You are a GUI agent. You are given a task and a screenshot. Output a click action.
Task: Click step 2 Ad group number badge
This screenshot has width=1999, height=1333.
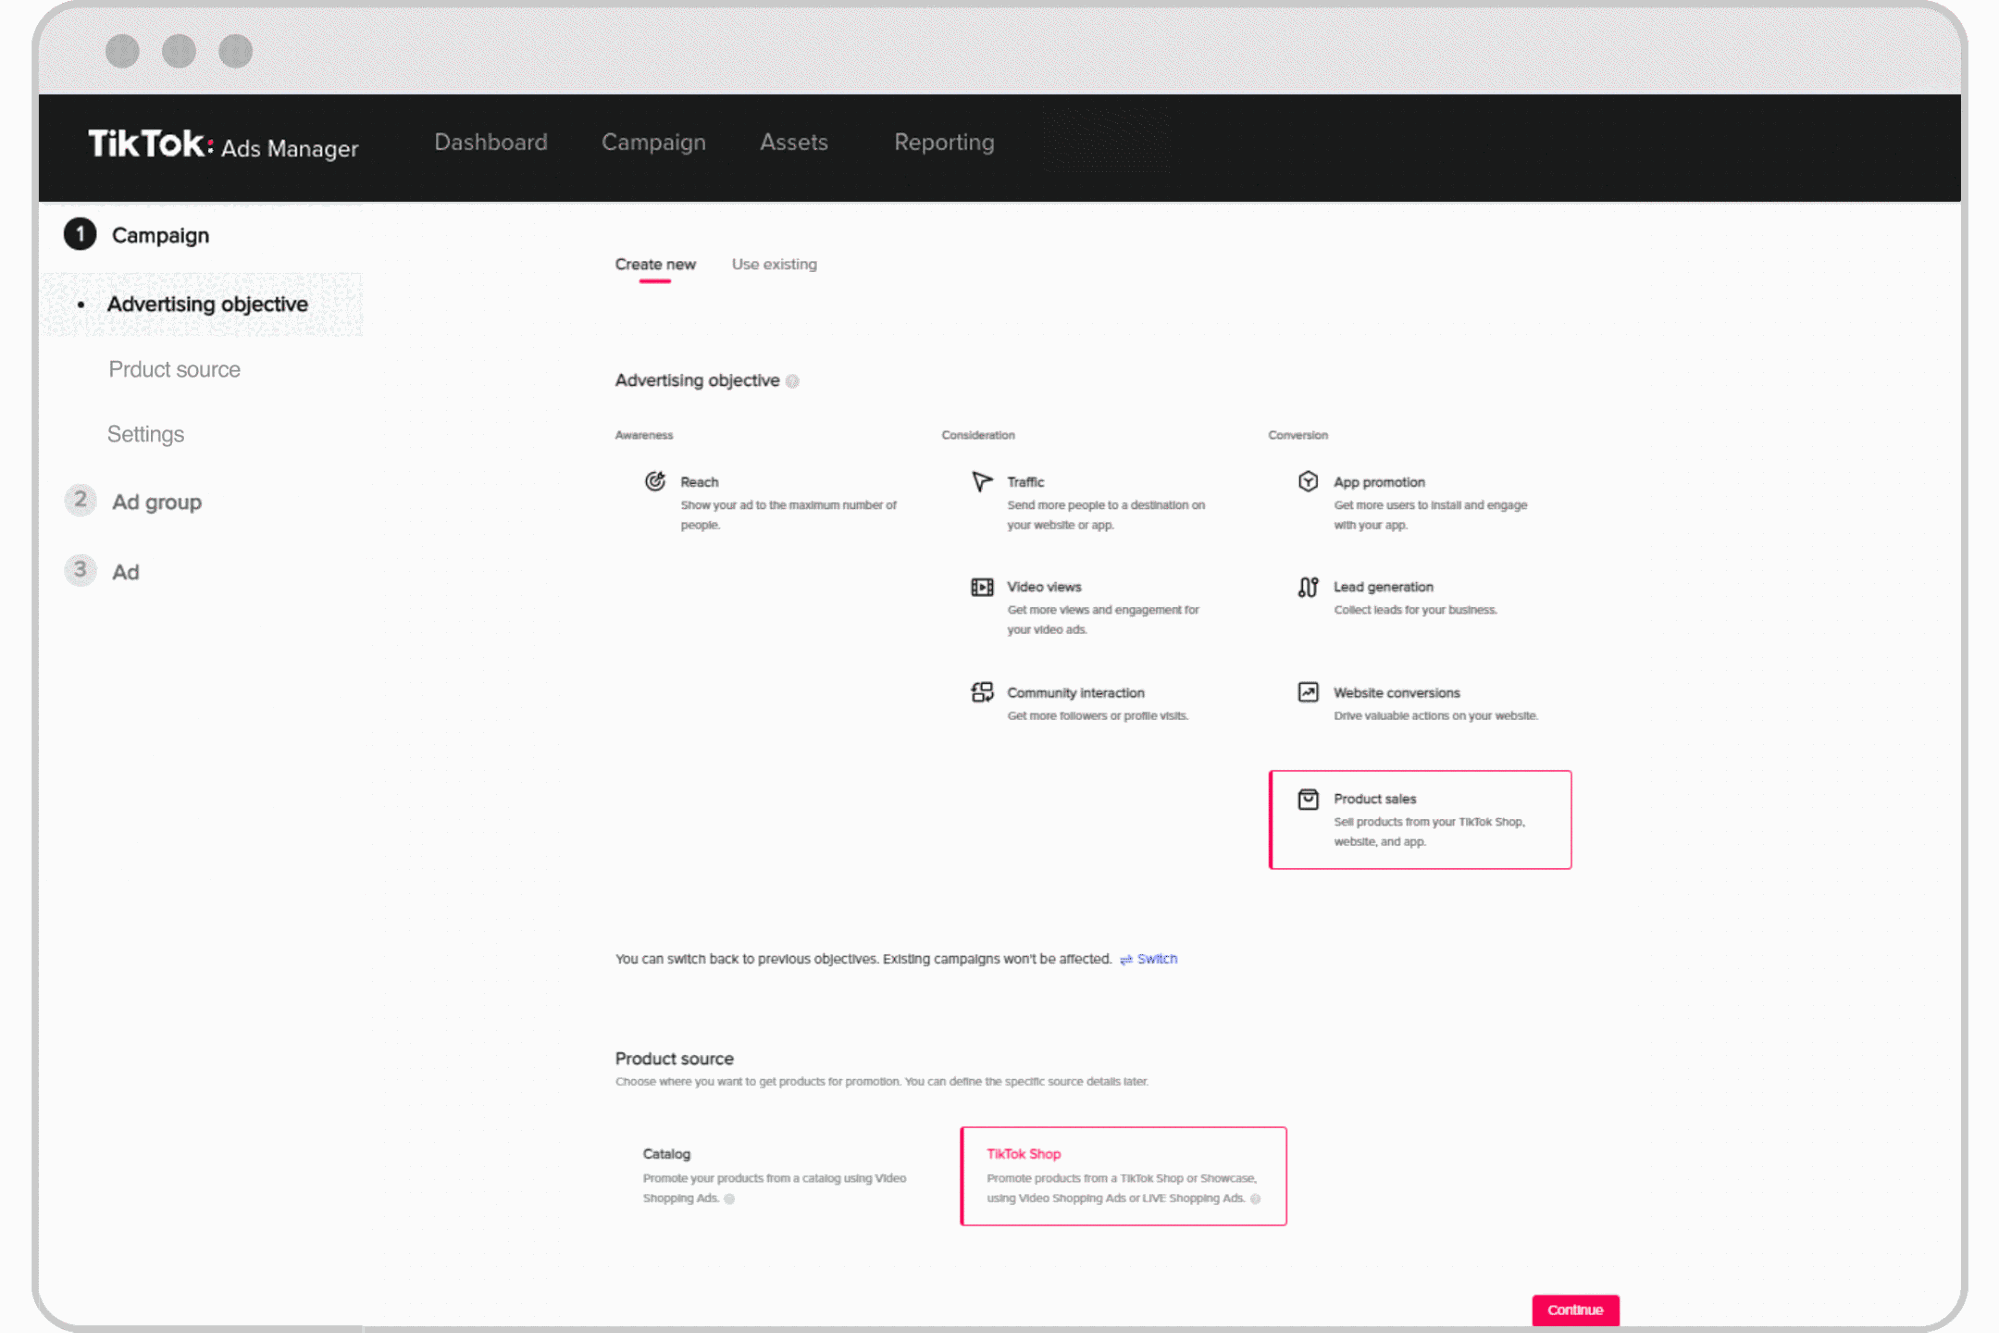click(80, 500)
